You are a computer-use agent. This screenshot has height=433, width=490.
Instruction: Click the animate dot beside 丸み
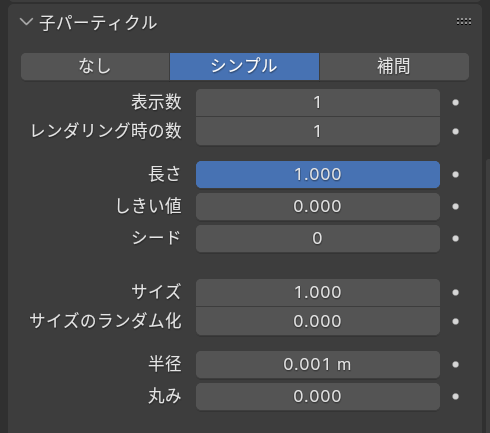click(455, 396)
